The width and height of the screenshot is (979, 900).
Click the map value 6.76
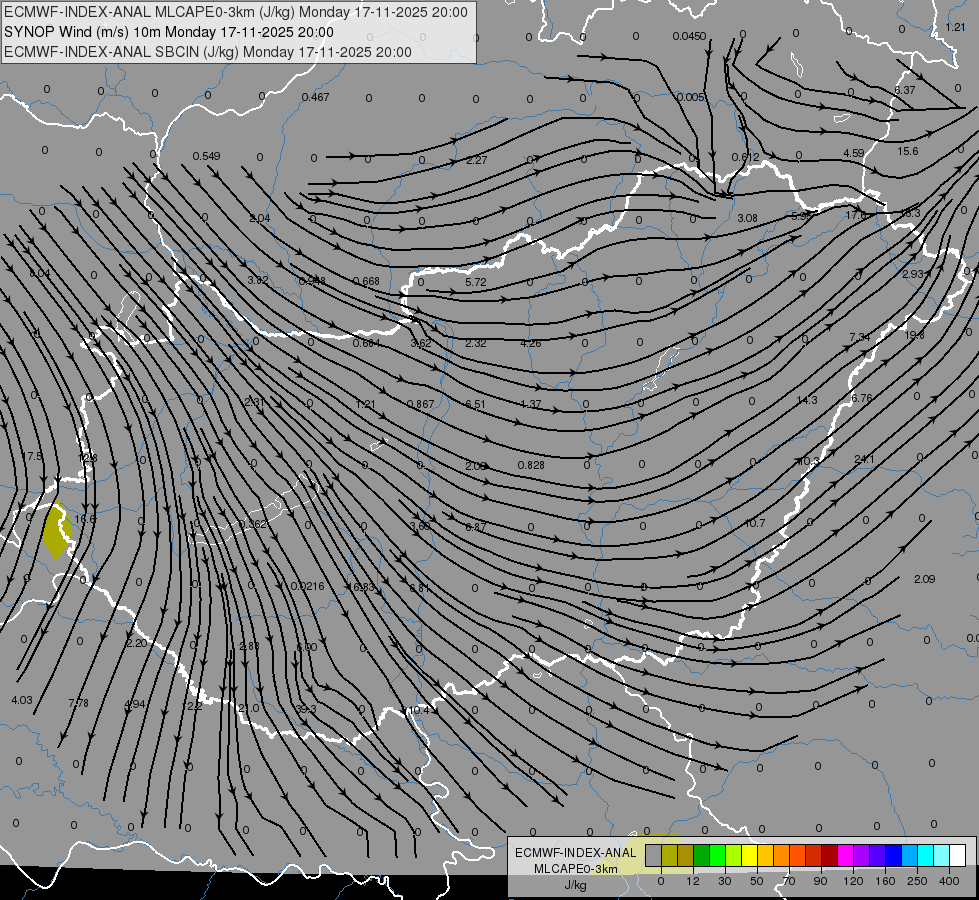tap(862, 398)
